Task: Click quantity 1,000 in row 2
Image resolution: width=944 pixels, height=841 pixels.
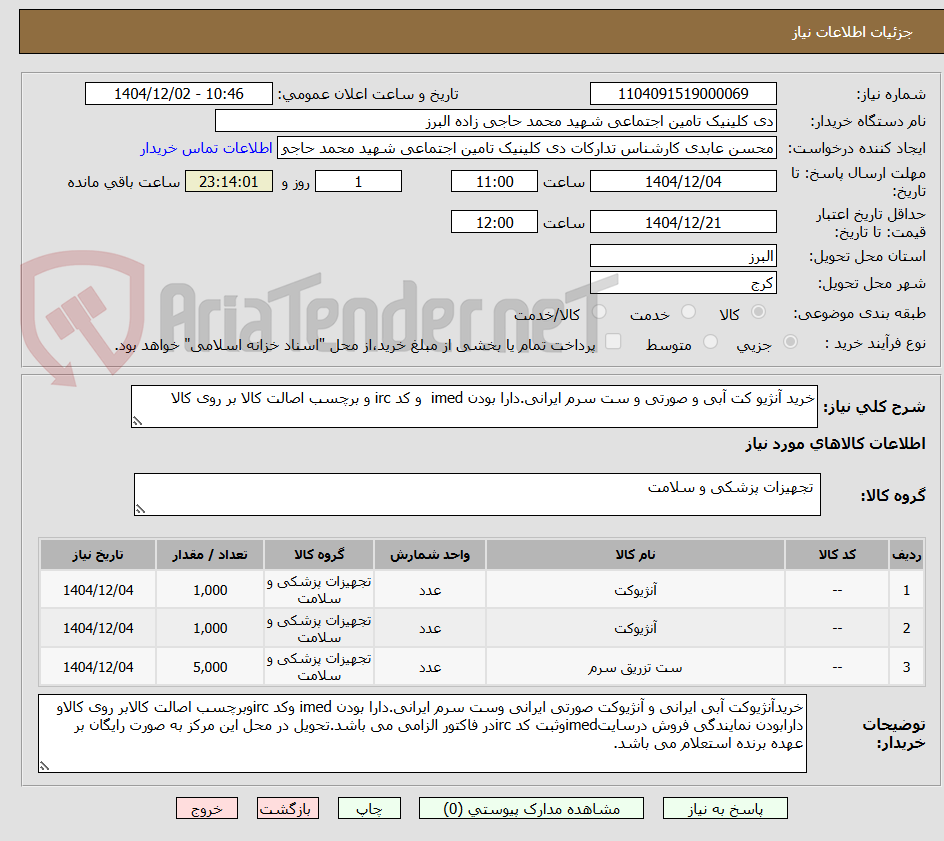Action: click(x=210, y=628)
